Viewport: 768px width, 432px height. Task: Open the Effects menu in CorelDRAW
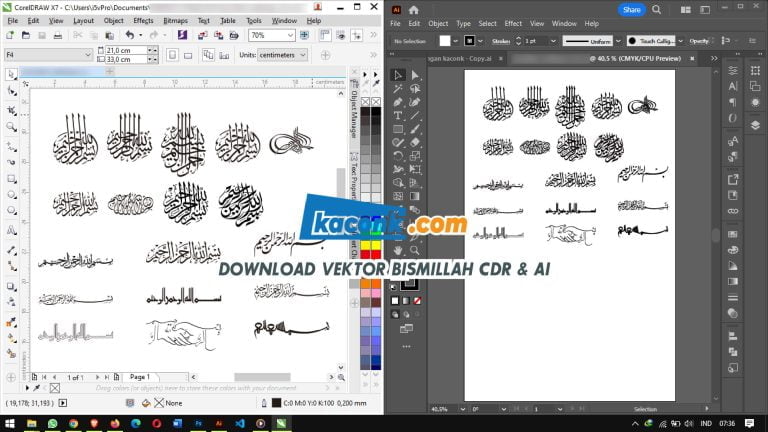(x=143, y=21)
